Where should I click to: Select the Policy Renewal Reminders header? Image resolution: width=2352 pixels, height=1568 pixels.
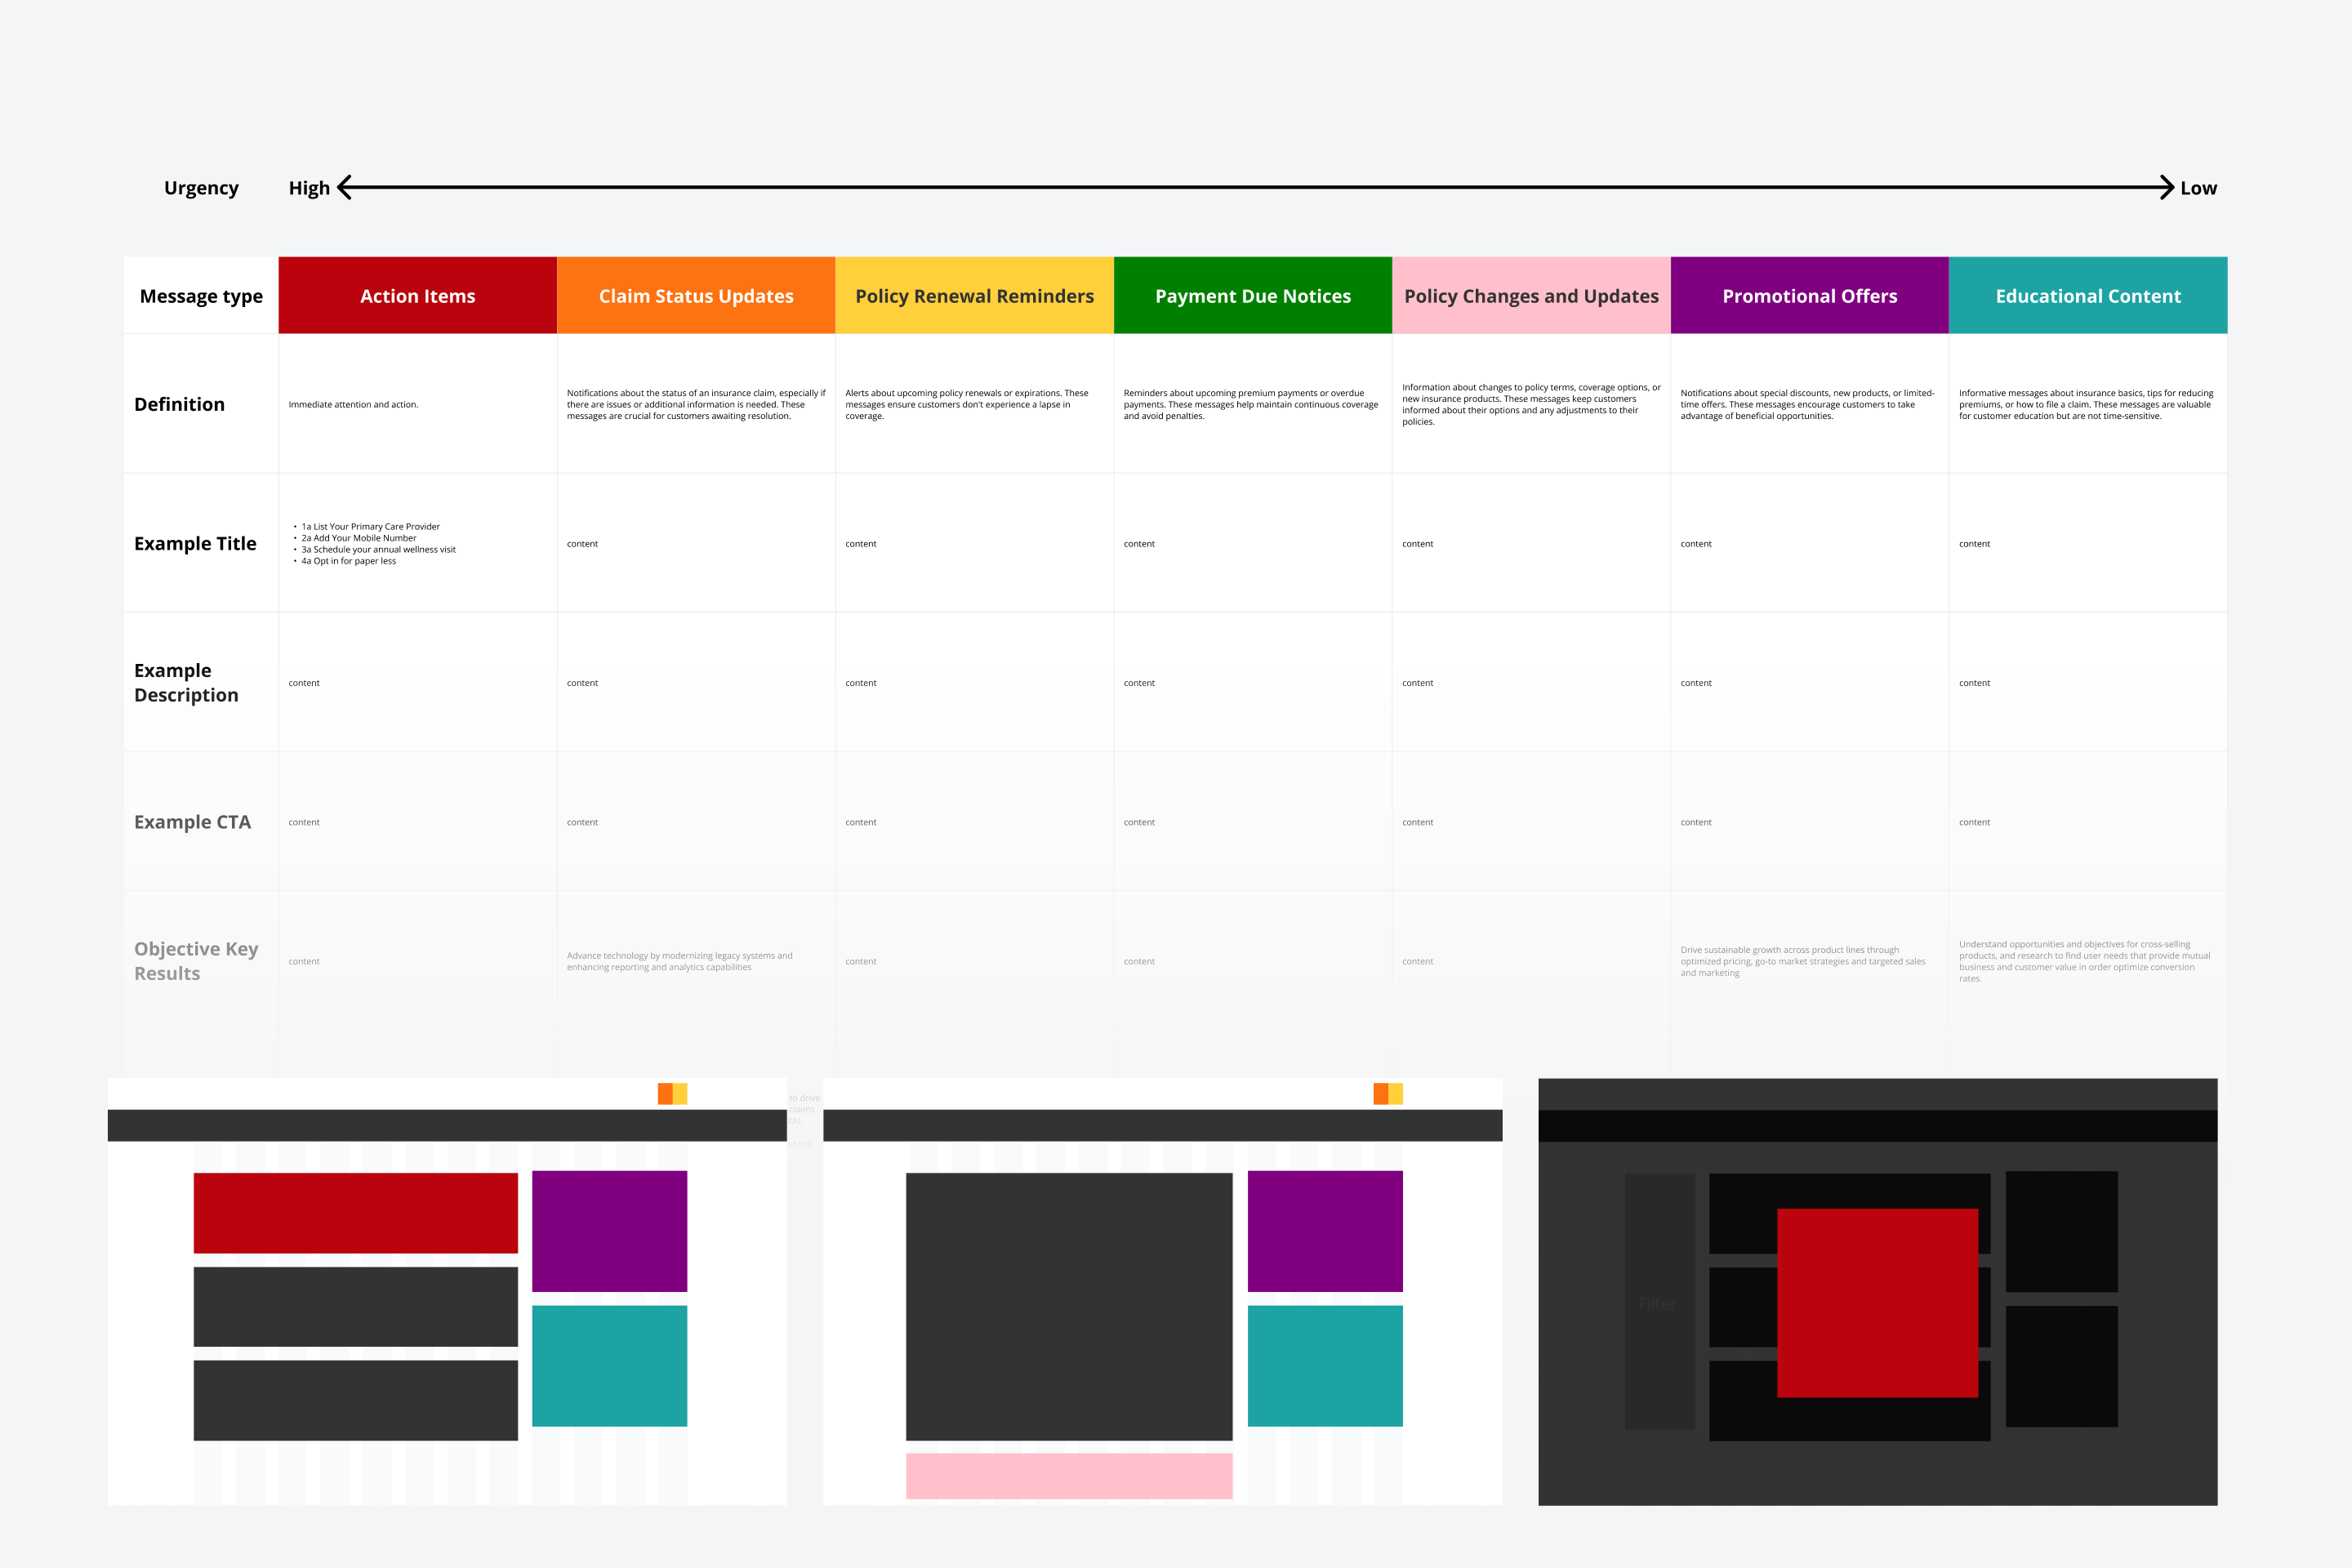pyautogui.click(x=973, y=295)
